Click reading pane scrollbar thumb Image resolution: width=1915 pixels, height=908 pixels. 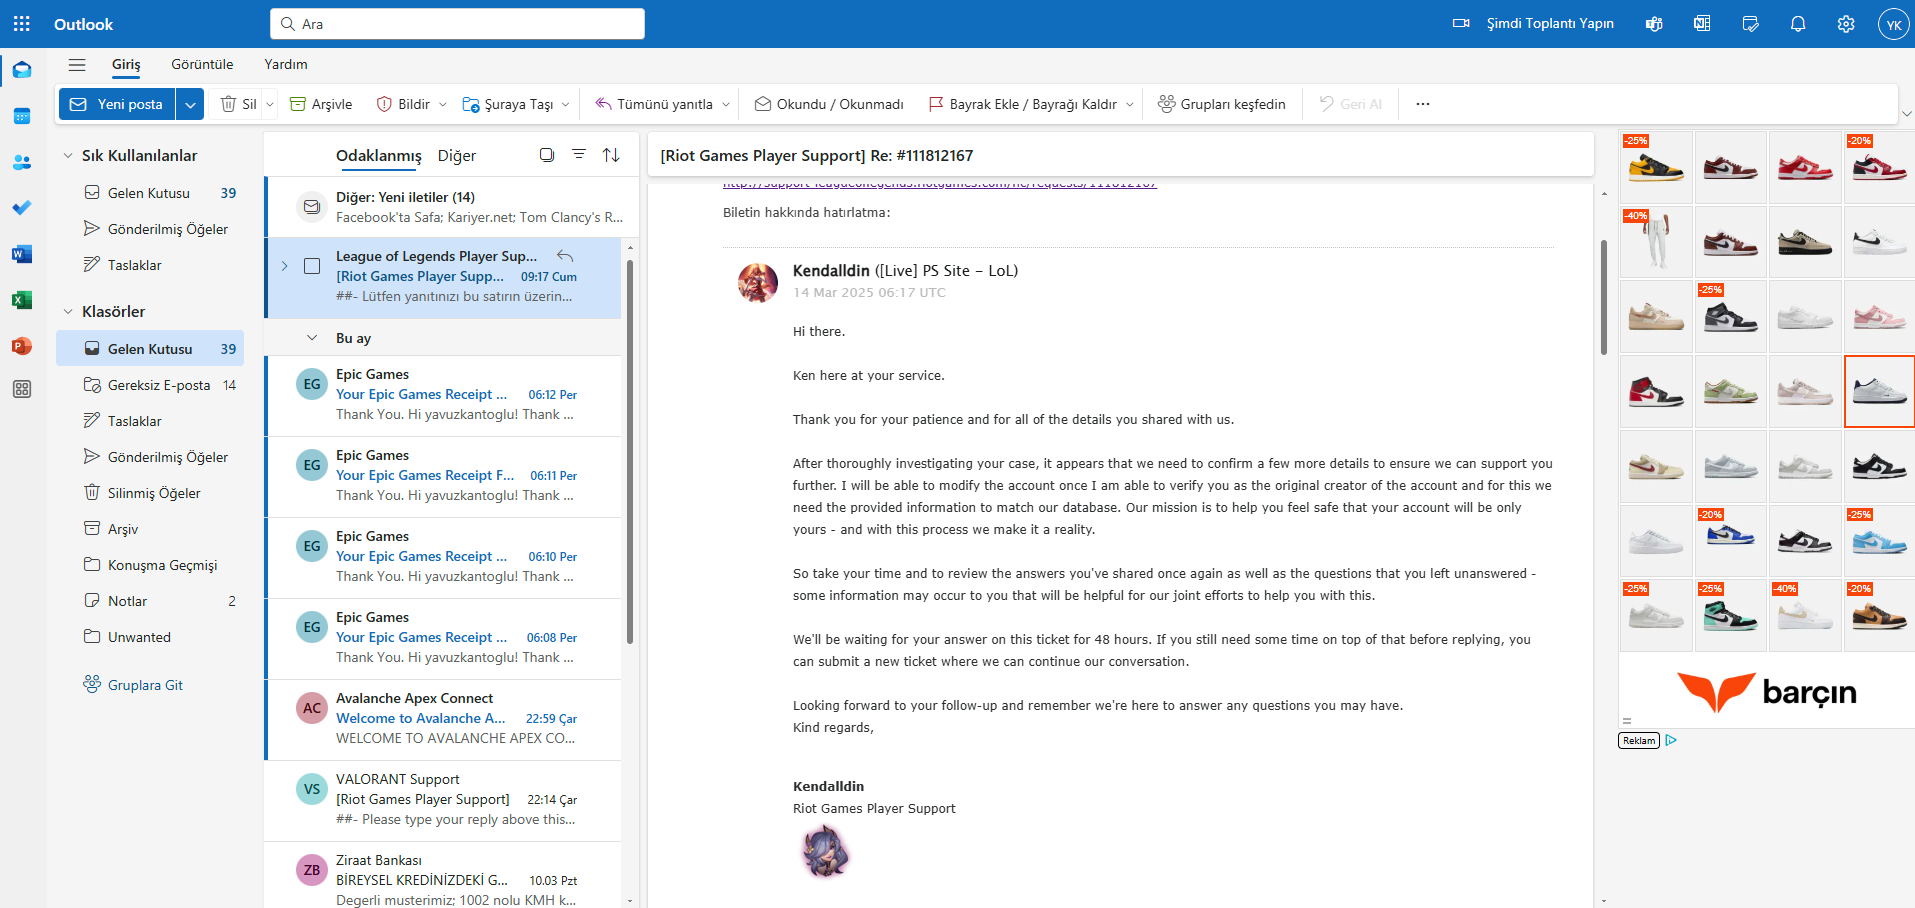point(1604,298)
